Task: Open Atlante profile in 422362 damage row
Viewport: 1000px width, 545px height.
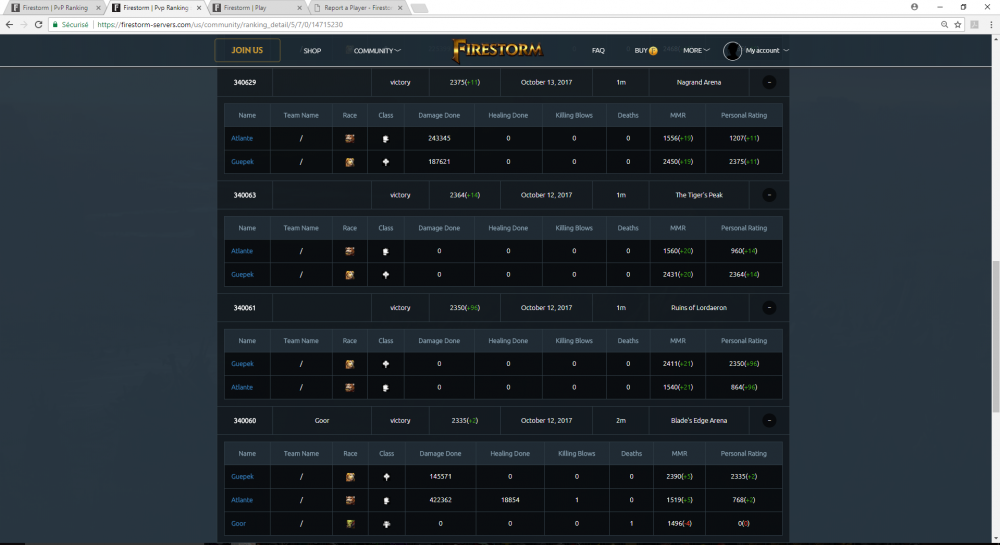Action: click(242, 500)
